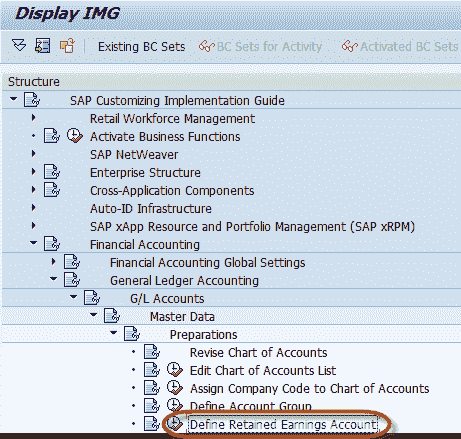Select Master Data row text
461x439 pixels.
(182, 316)
